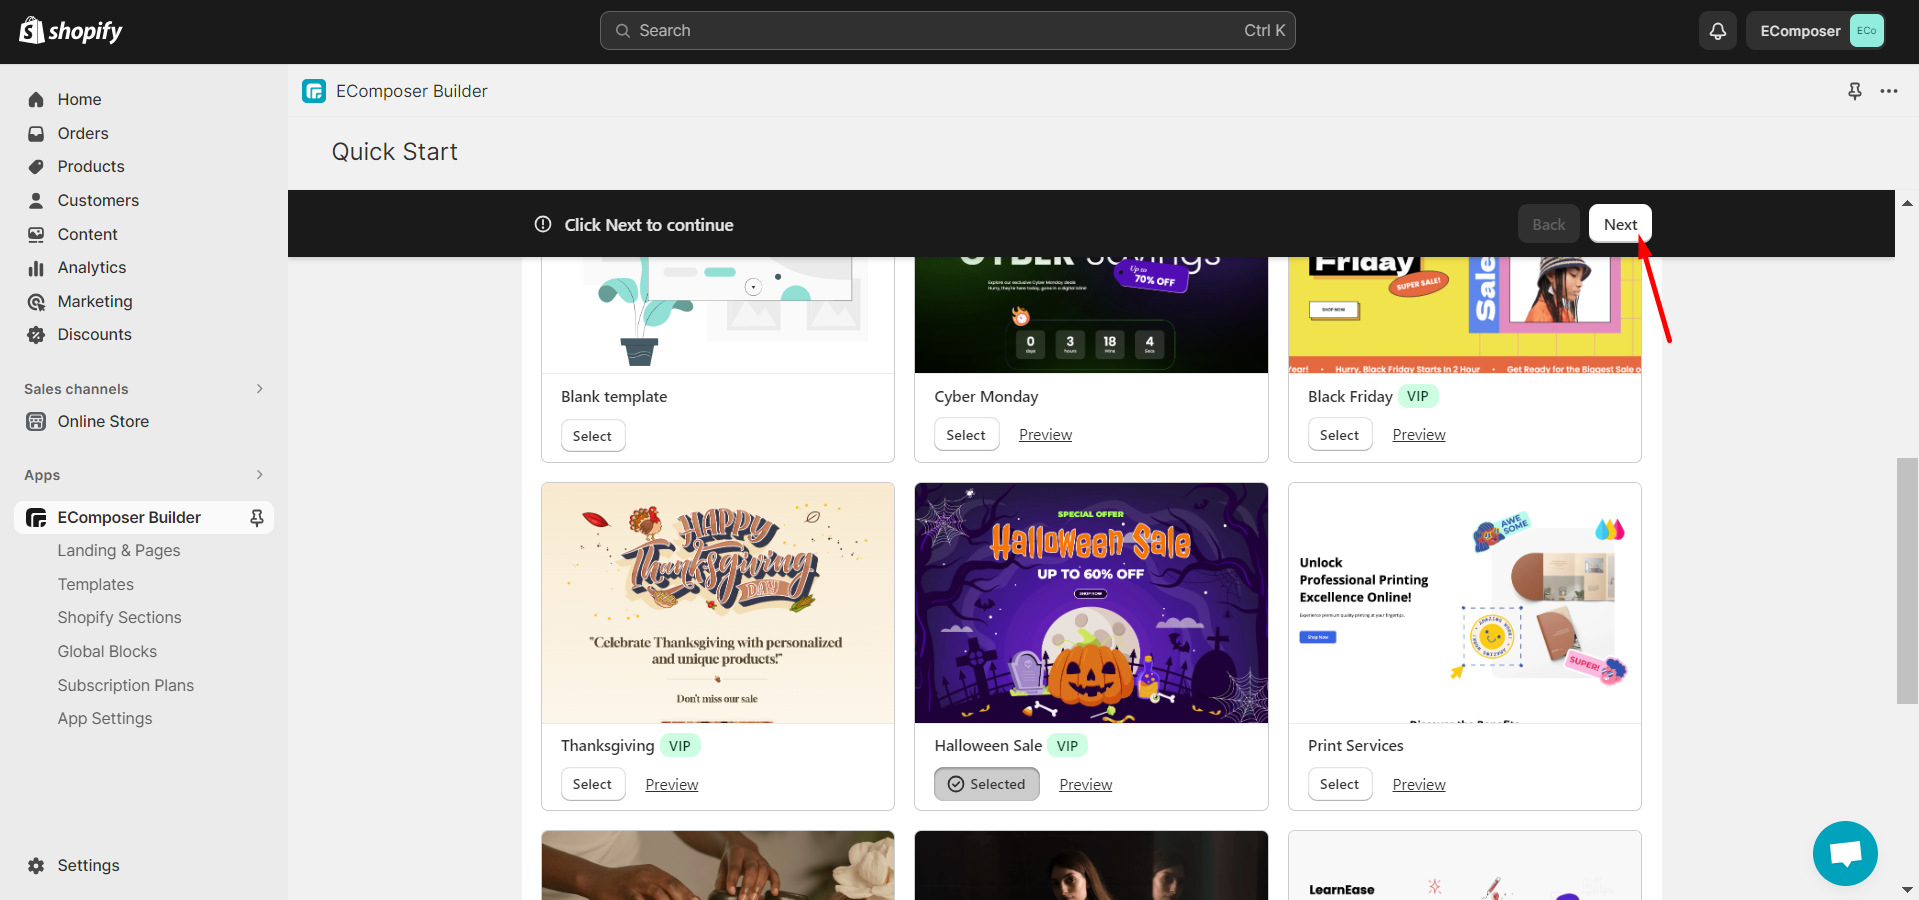
Task: Select the Thanksgiving template
Action: point(592,784)
